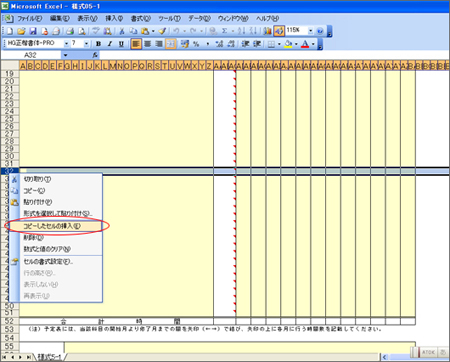Click the horizontal scrollbar left arrow
This screenshot has width=450, height=362.
click(x=385, y=357)
